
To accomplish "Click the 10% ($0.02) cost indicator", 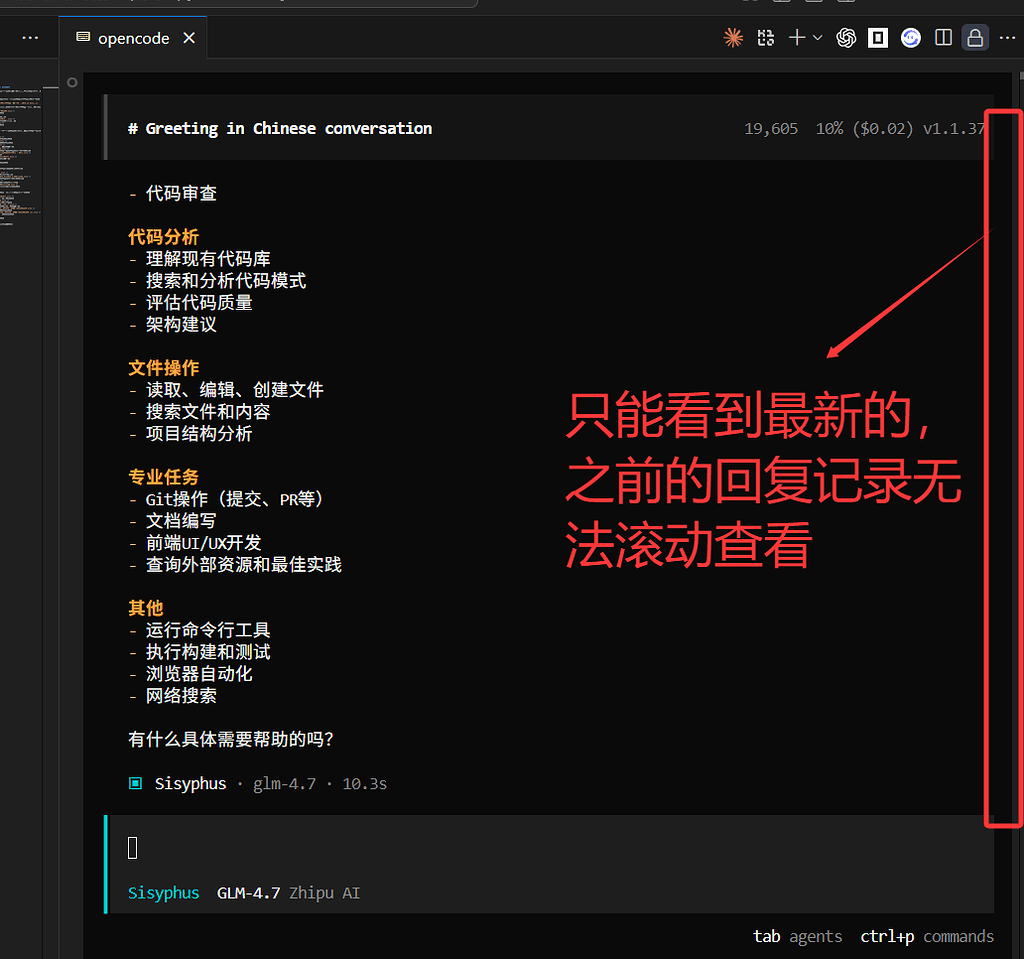I will coord(864,129).
